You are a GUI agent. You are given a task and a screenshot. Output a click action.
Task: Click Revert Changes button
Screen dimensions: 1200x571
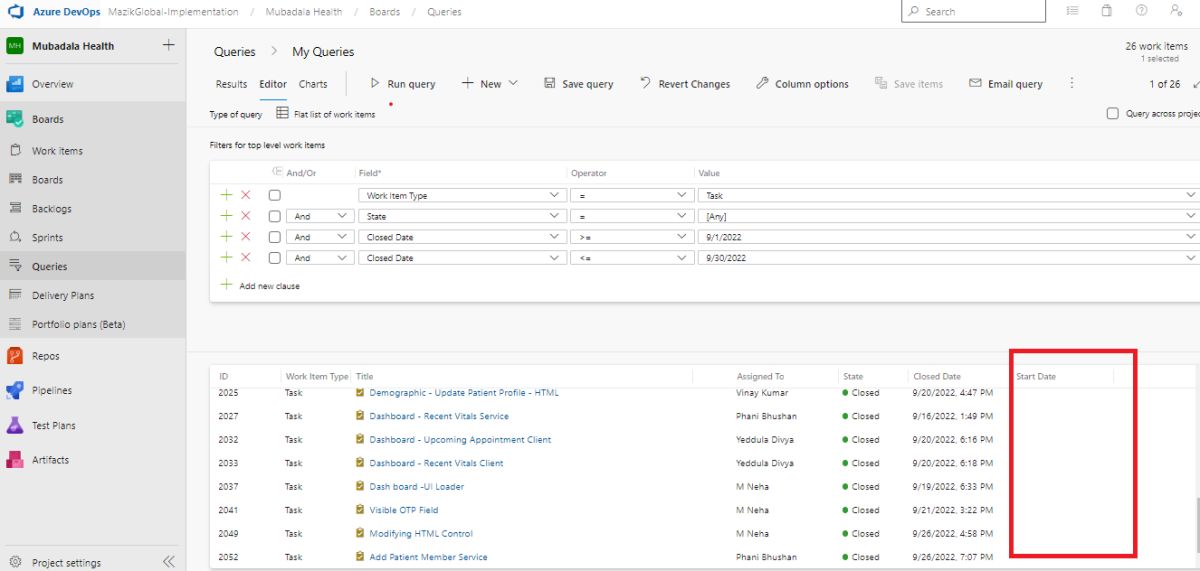[x=685, y=84]
